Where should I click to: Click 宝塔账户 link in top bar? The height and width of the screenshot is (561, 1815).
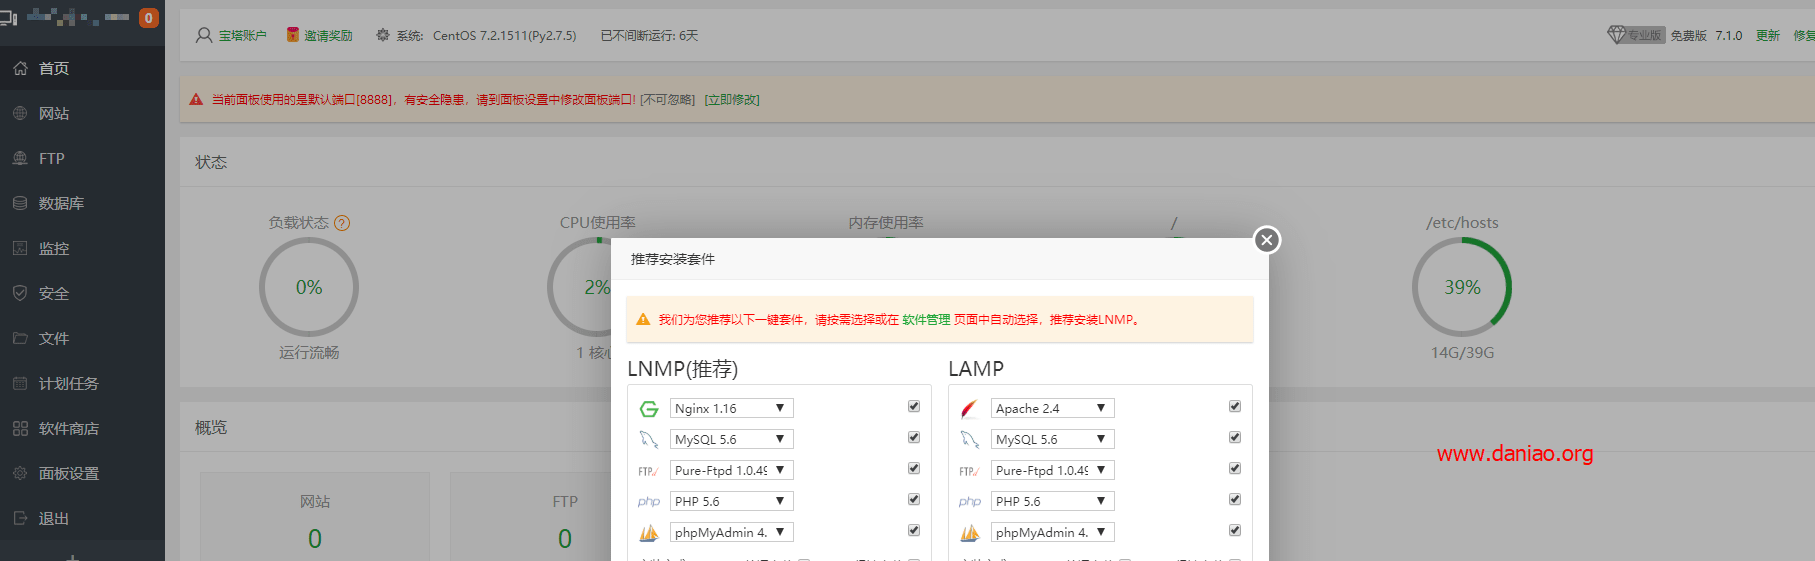[243, 36]
